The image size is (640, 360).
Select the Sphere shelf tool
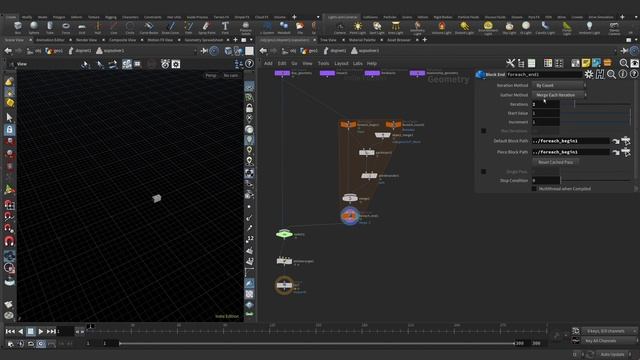[x=34, y=27]
